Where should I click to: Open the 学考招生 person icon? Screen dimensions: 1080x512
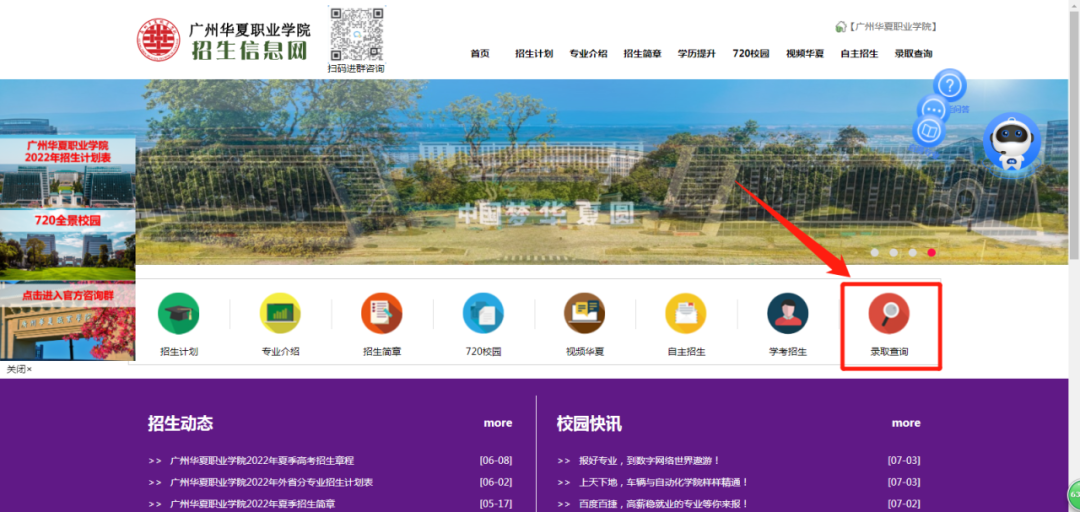click(x=787, y=314)
